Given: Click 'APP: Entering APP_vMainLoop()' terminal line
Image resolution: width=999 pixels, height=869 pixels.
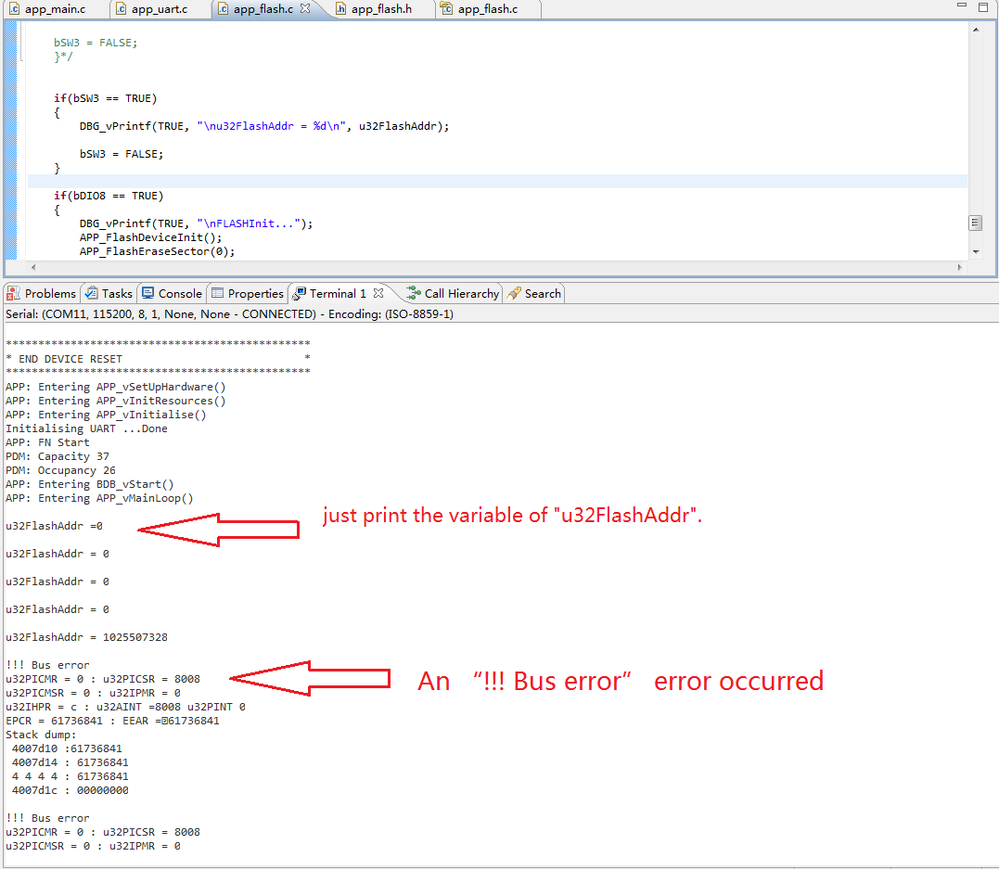Looking at the screenshot, I should click(99, 498).
